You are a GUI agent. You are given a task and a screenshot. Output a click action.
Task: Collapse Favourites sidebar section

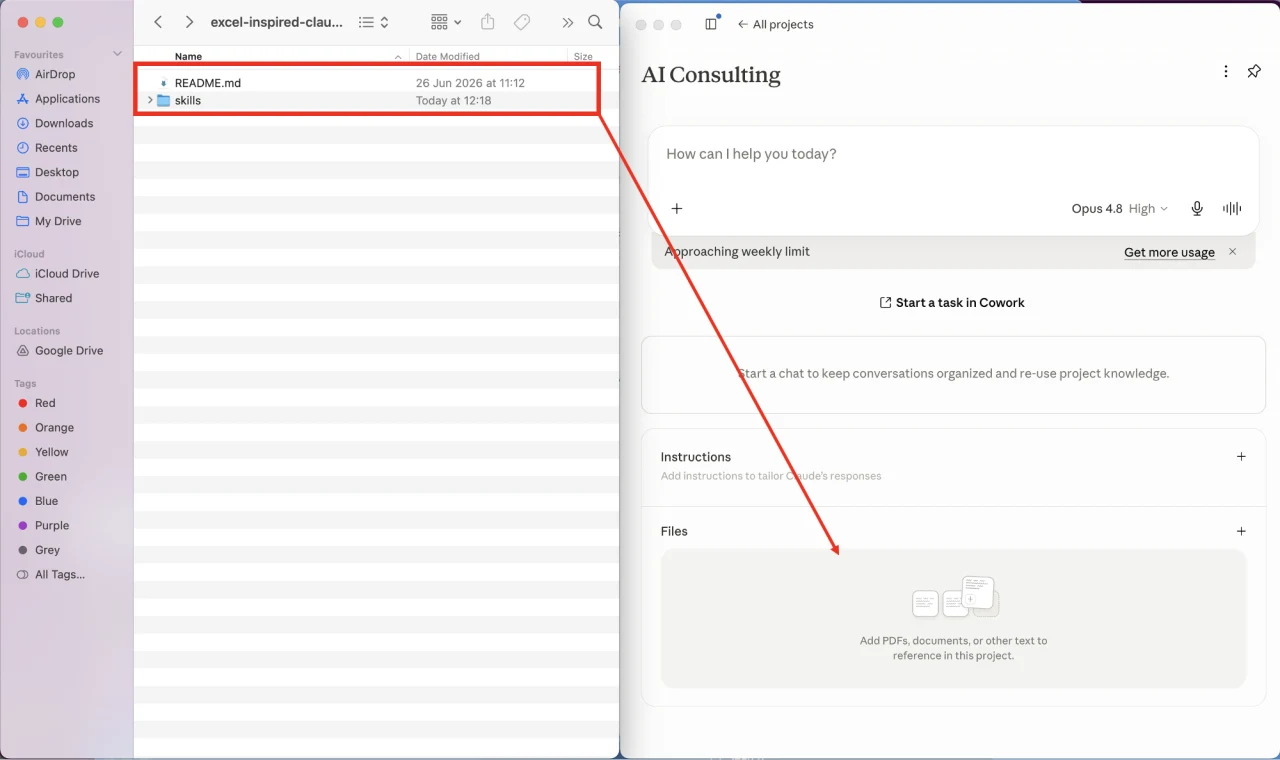(118, 54)
